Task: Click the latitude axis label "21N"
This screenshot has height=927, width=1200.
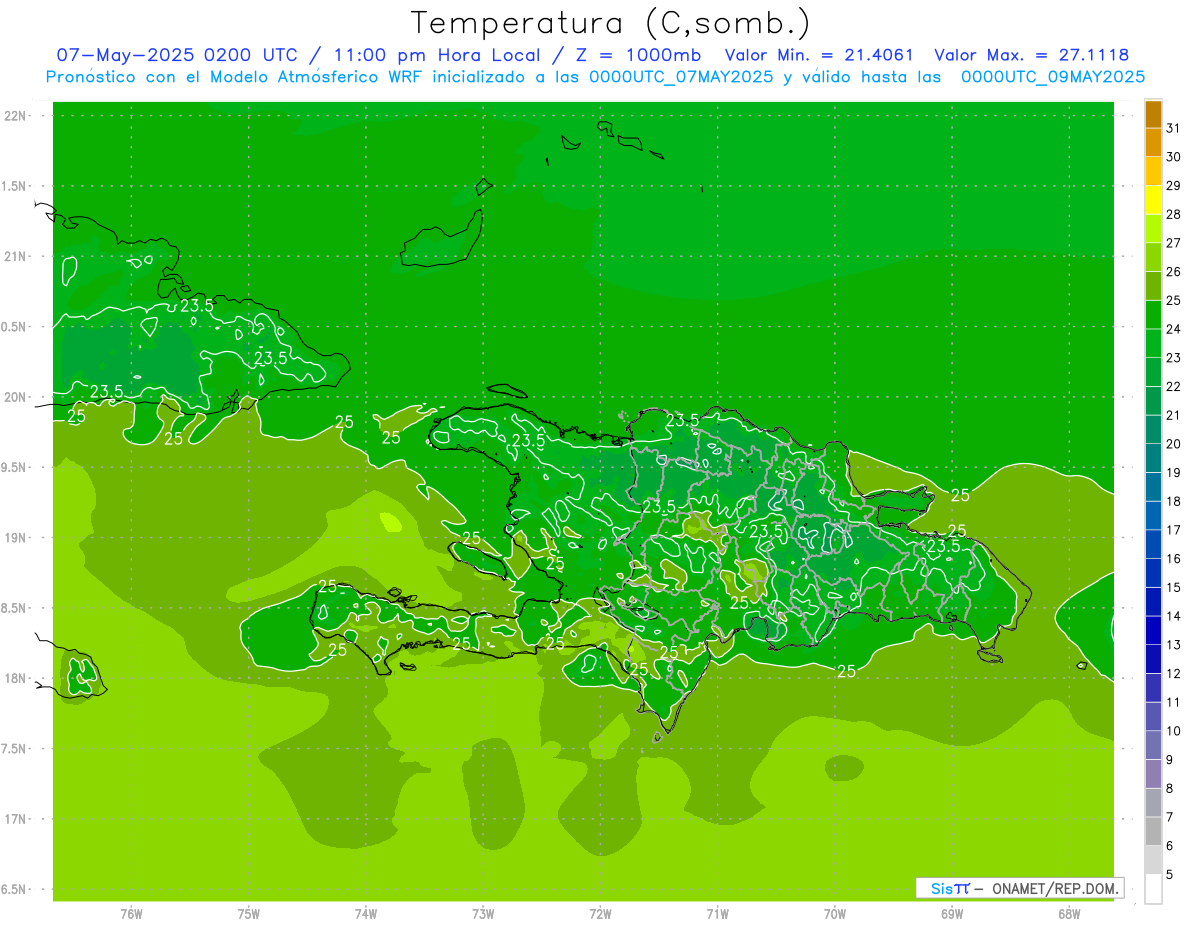Action: point(16,256)
